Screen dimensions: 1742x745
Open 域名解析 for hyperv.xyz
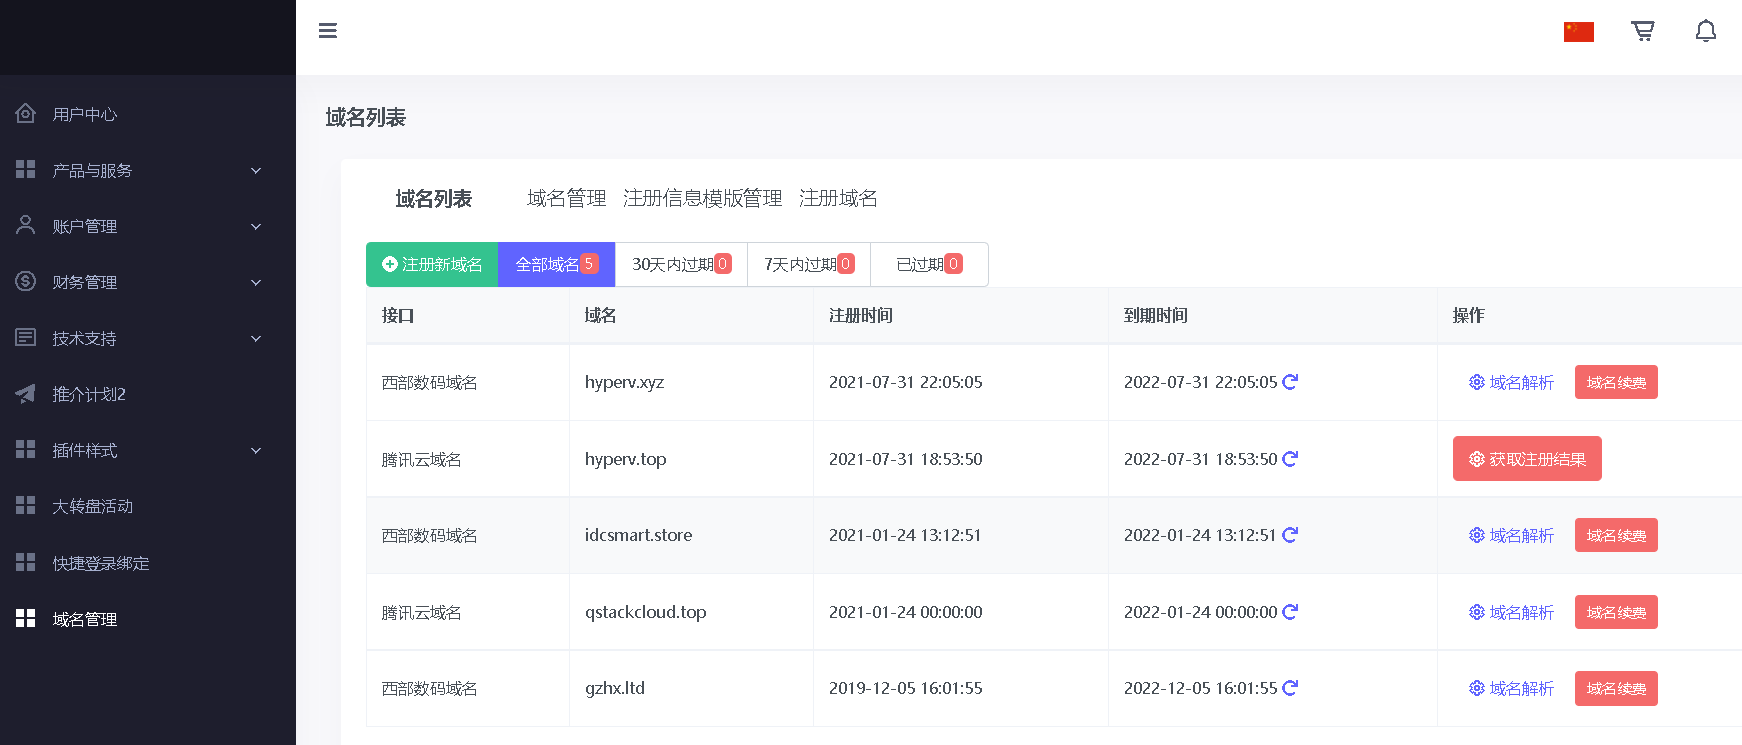tap(1511, 382)
